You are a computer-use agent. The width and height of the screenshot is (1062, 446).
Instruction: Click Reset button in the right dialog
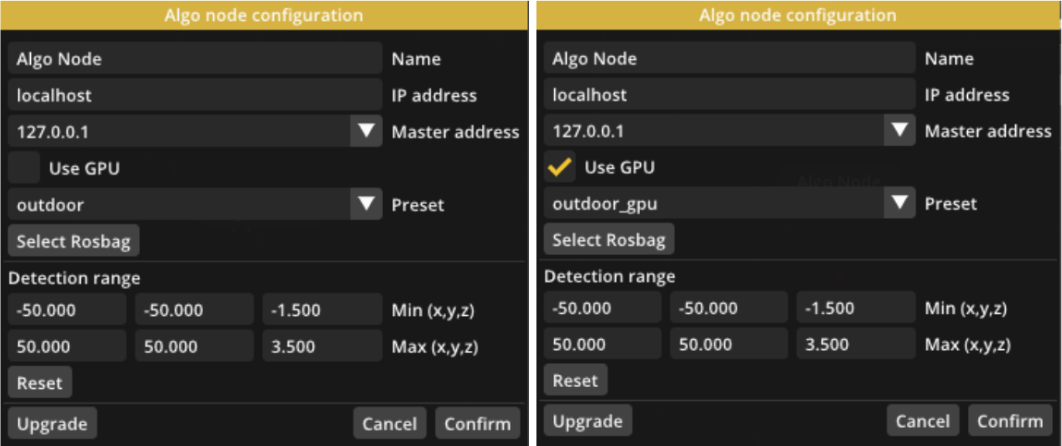(576, 380)
